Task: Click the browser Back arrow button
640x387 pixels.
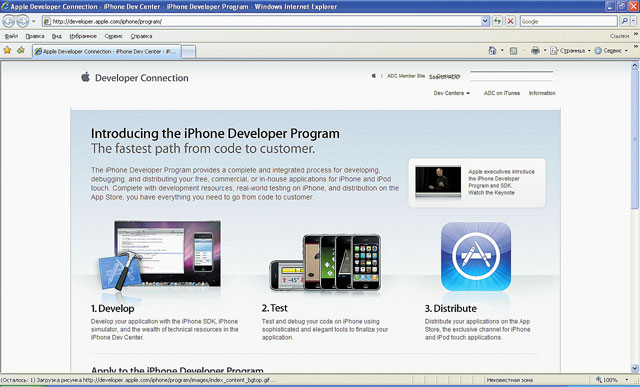Action: [9, 21]
